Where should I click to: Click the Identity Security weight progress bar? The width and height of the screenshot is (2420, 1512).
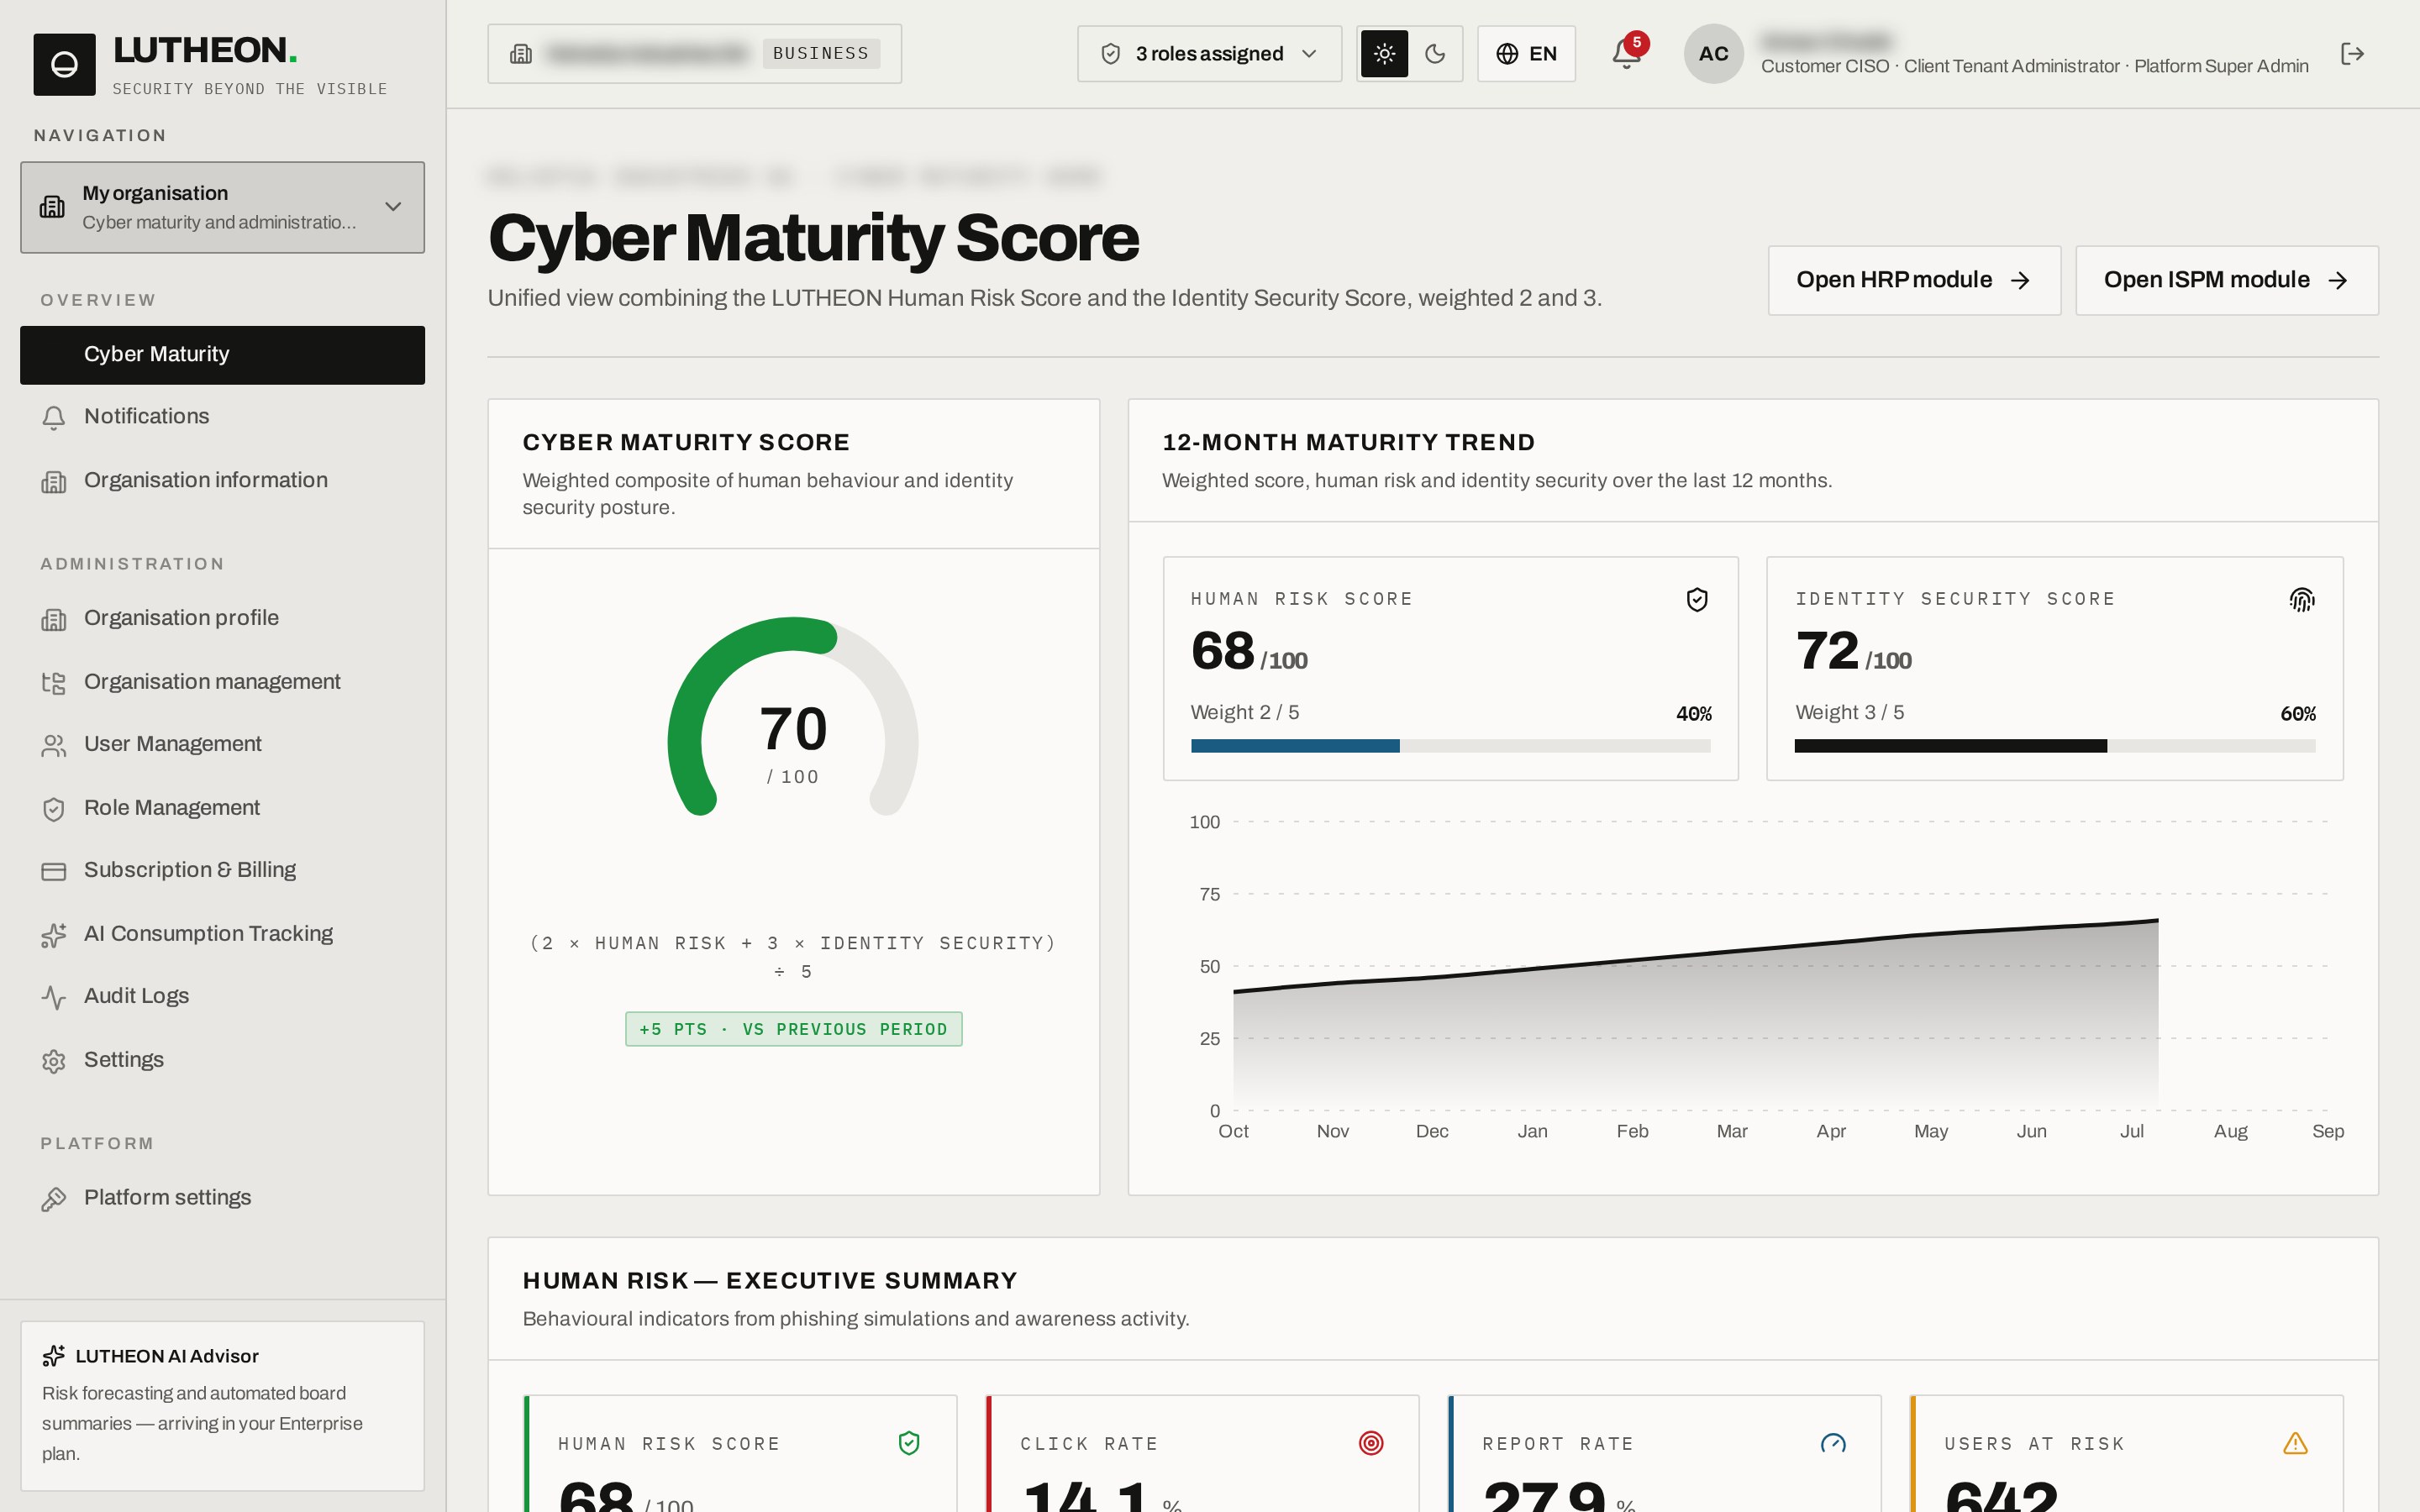coord(2055,746)
